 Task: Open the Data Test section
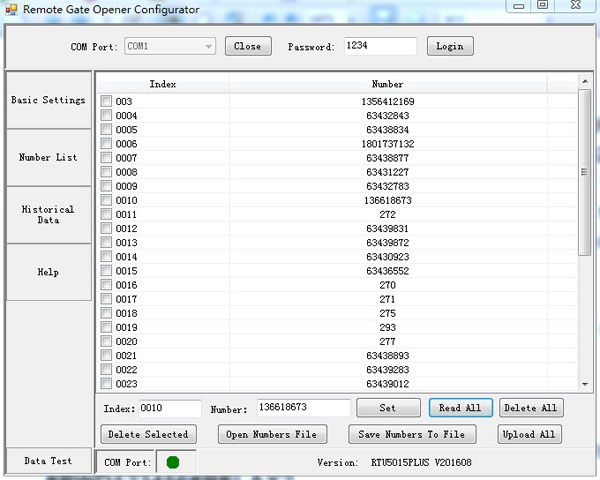[x=48, y=461]
